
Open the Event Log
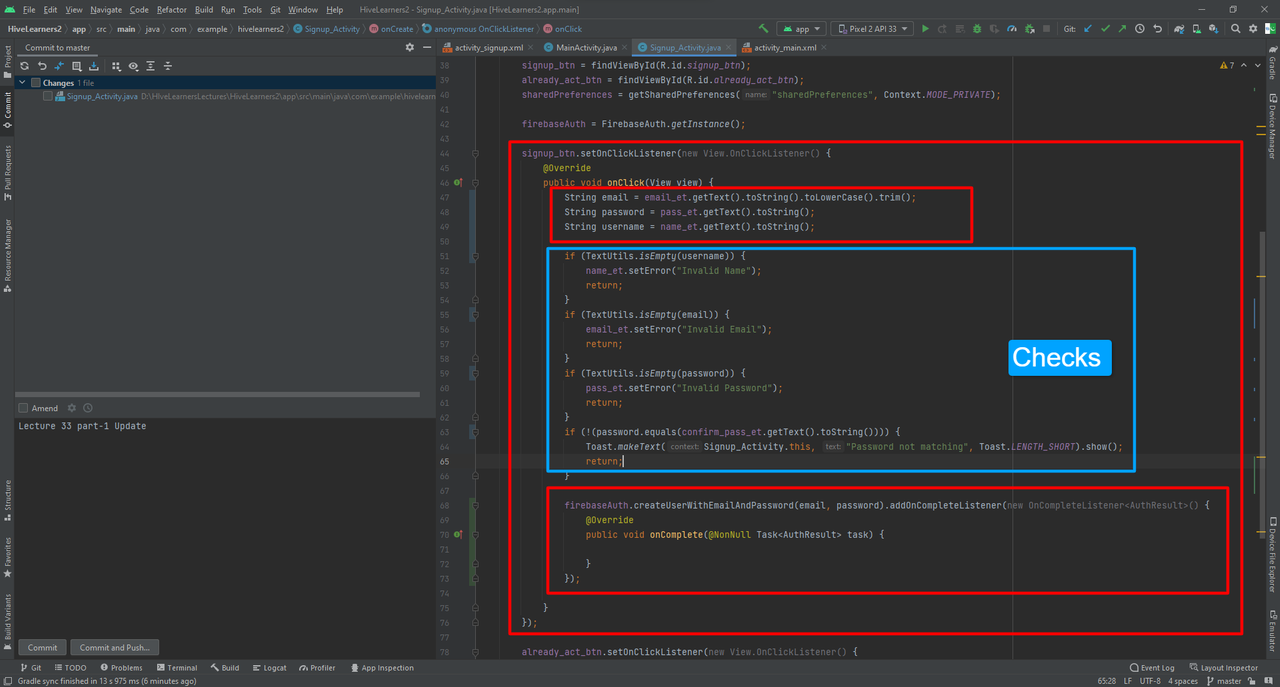[1152, 667]
